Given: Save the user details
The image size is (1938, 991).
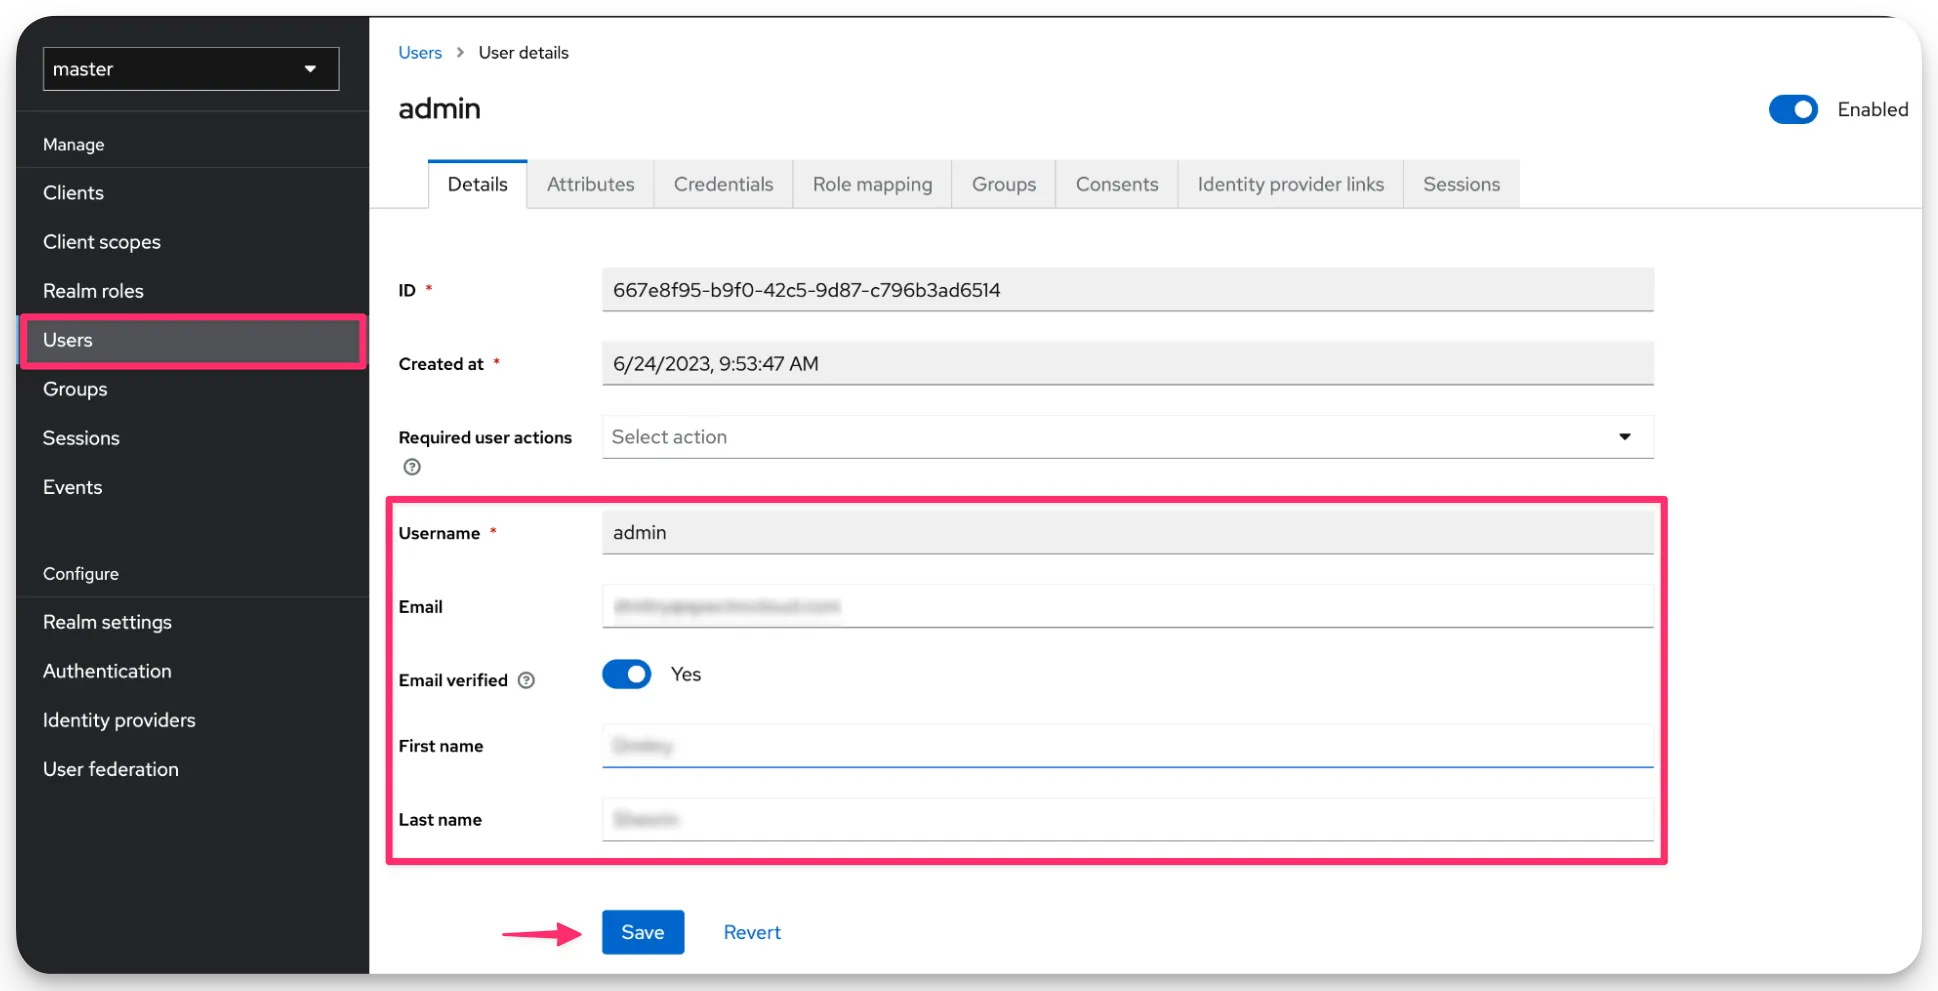Looking at the screenshot, I should [x=642, y=931].
